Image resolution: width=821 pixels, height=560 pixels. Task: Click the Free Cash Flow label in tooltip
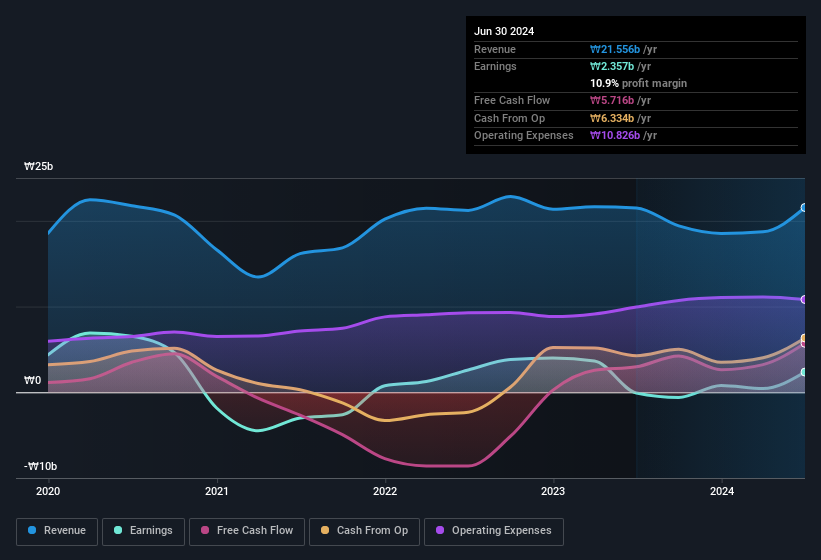[512, 100]
